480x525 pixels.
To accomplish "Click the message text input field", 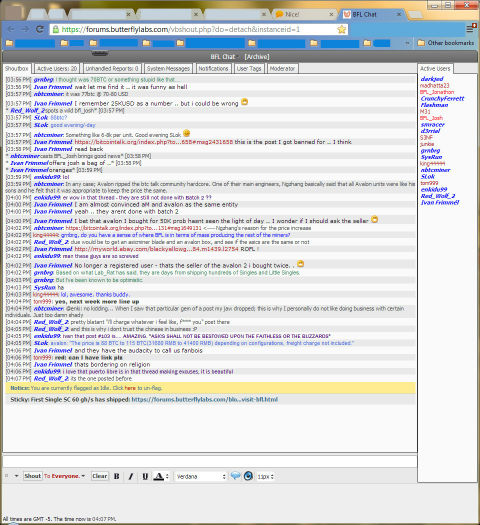I will [x=210, y=461].
